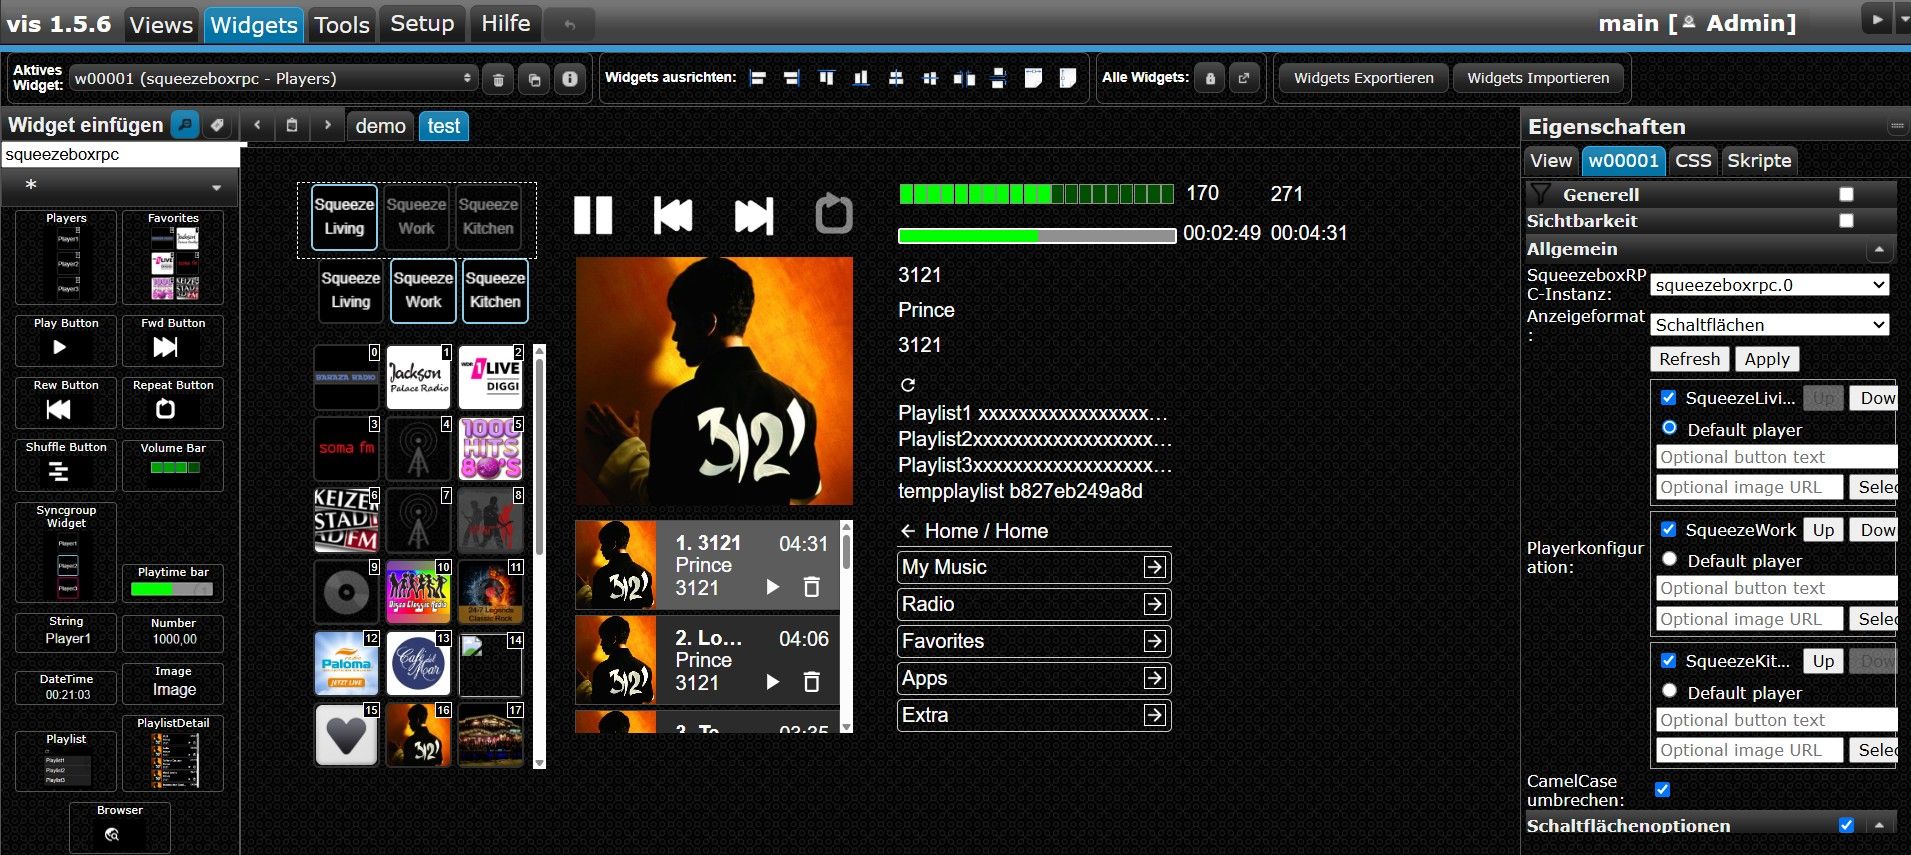Open the Setup menu
The image size is (1911, 855).
click(x=422, y=24)
